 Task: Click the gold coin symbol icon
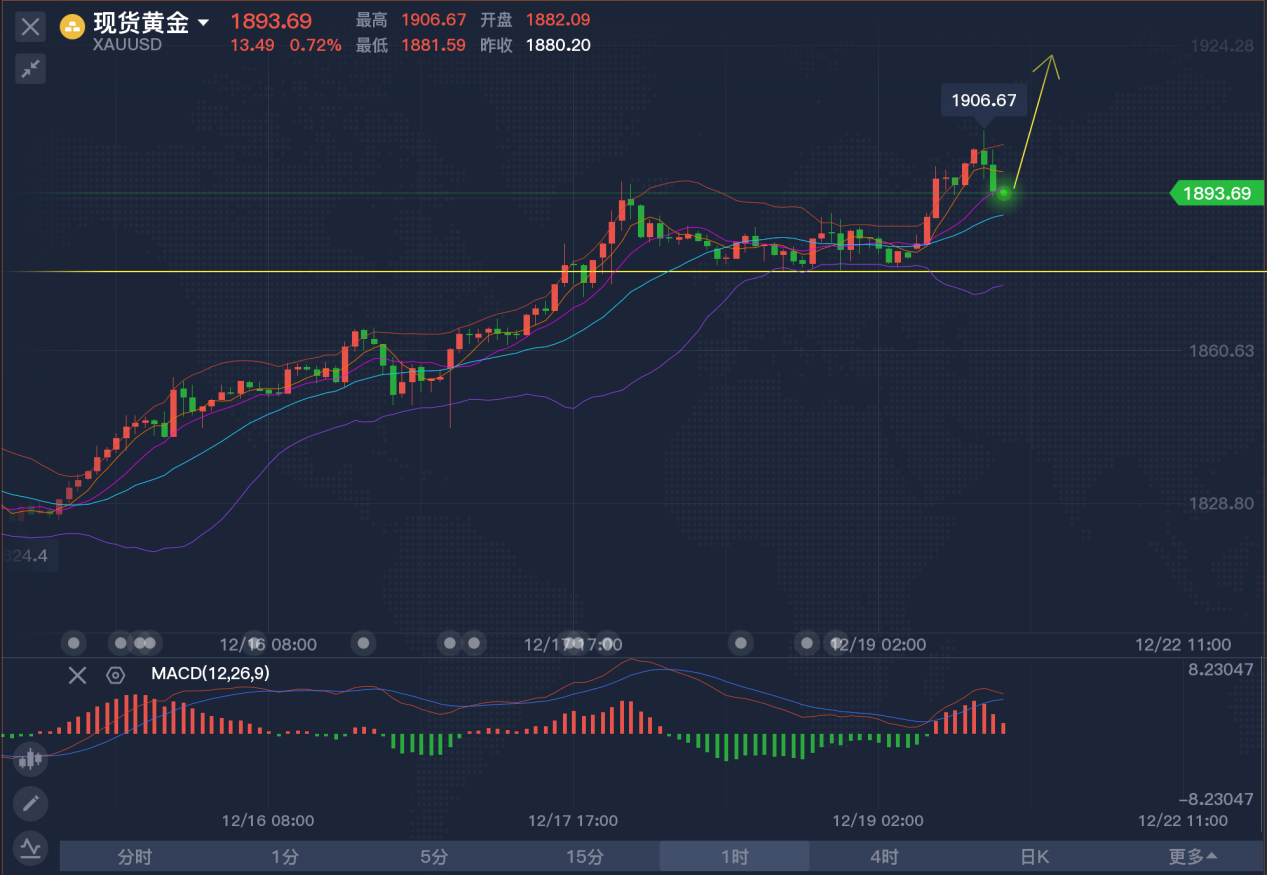(72, 27)
